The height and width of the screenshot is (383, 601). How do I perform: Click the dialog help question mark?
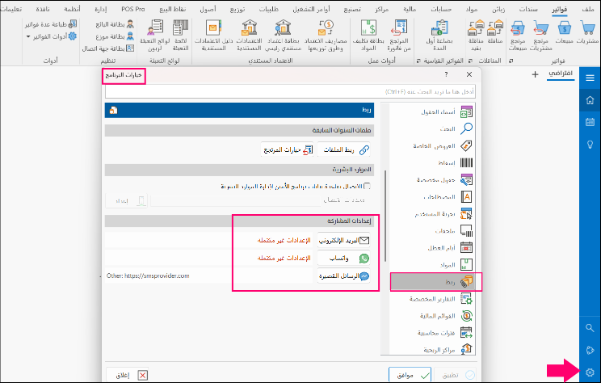(446, 75)
